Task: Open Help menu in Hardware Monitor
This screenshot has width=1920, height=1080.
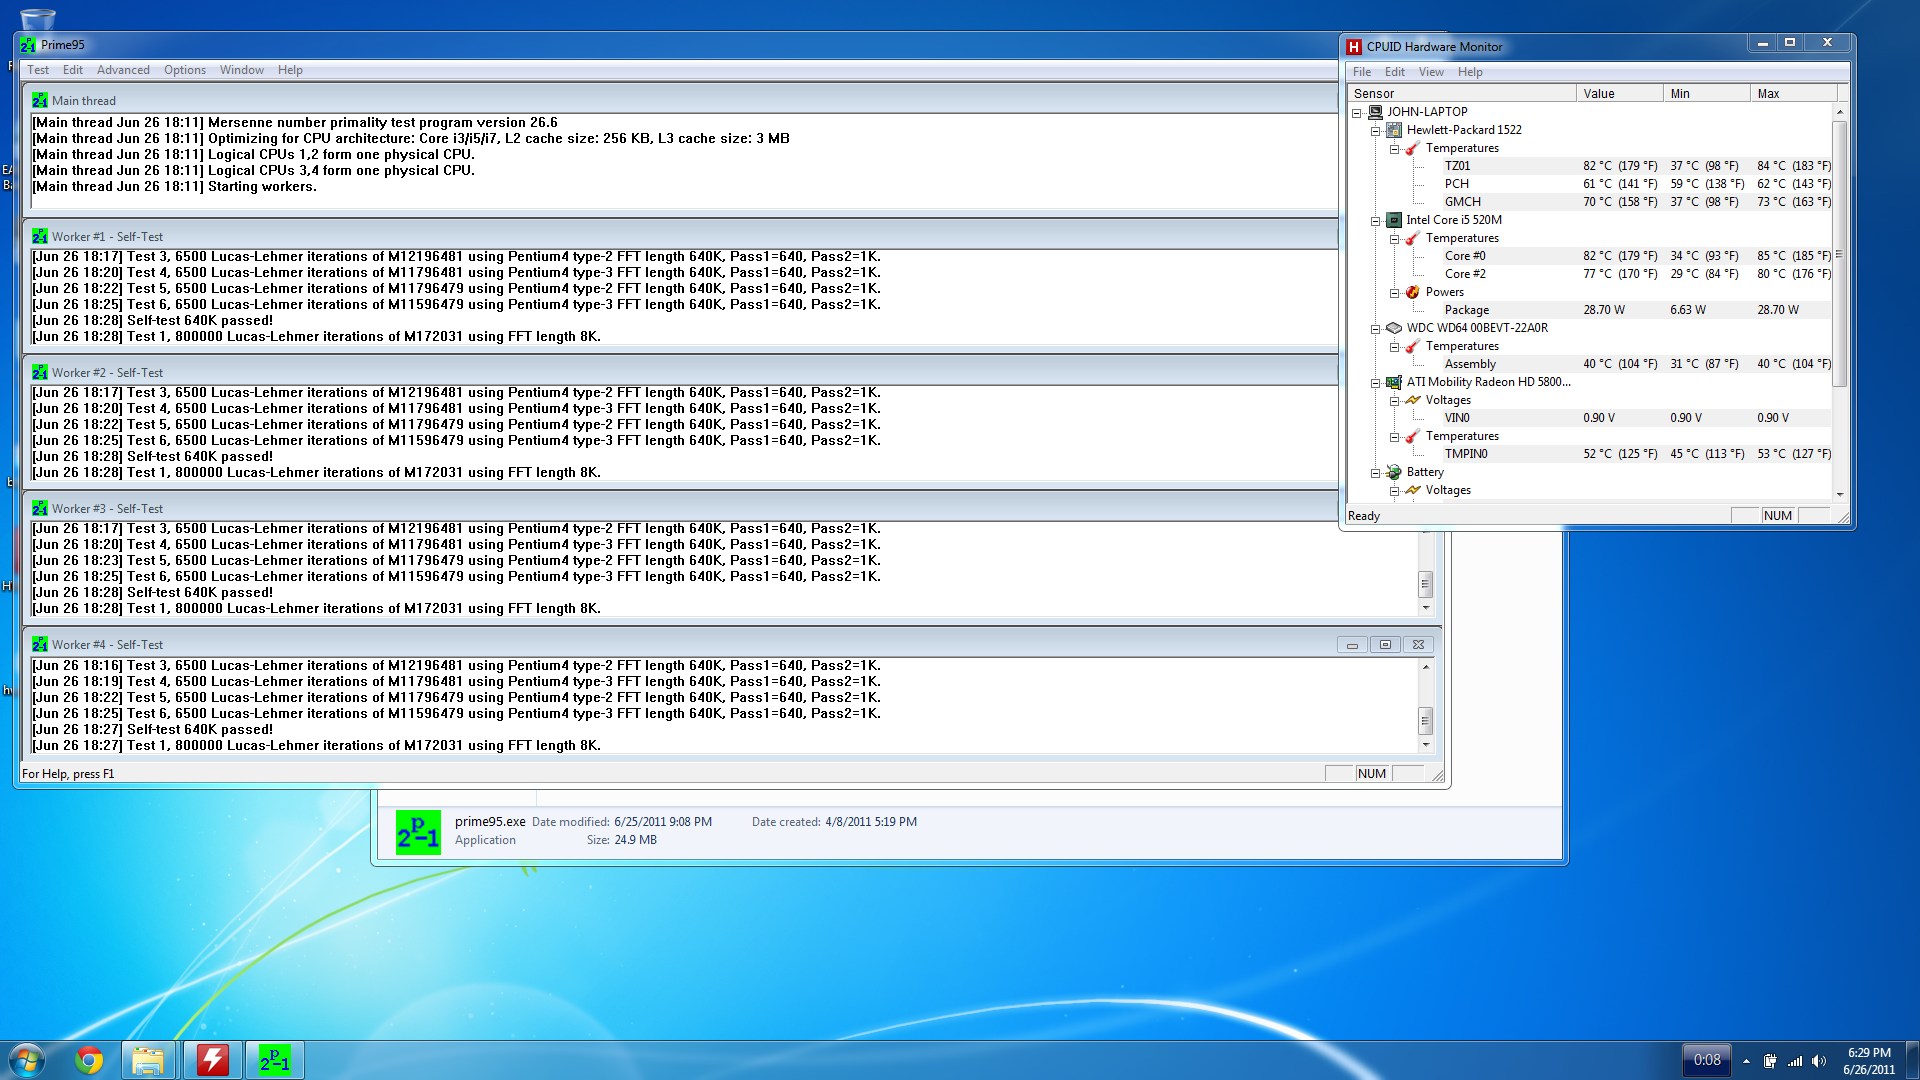Action: [x=1470, y=72]
